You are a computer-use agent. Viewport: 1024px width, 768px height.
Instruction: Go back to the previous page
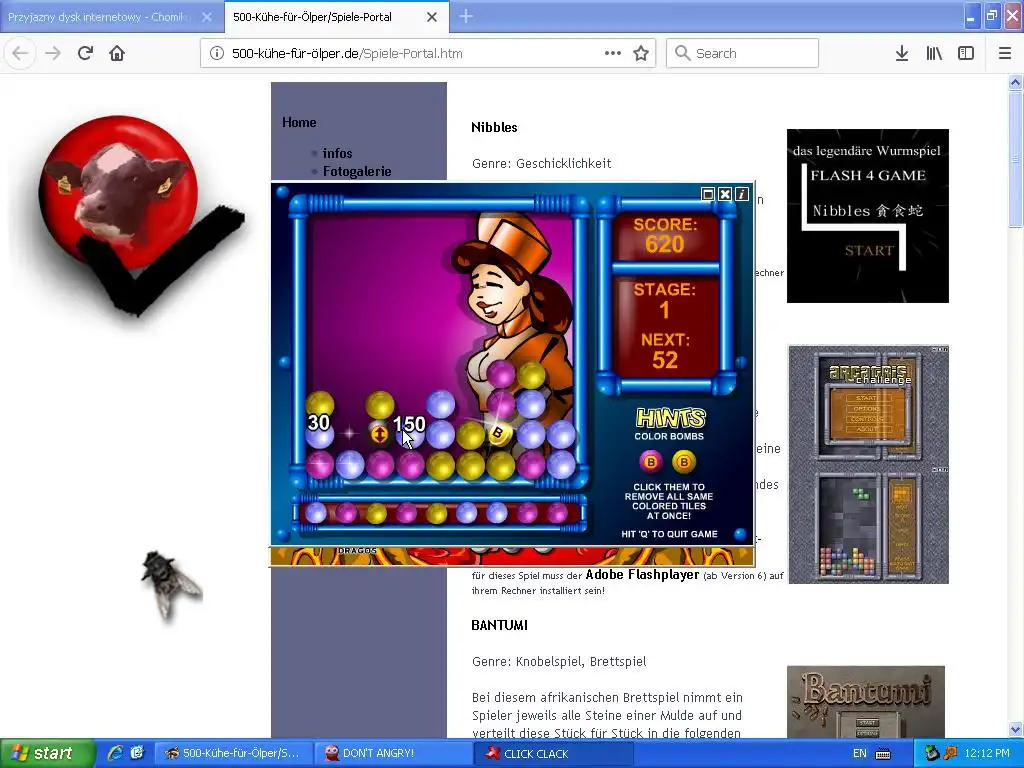20,54
